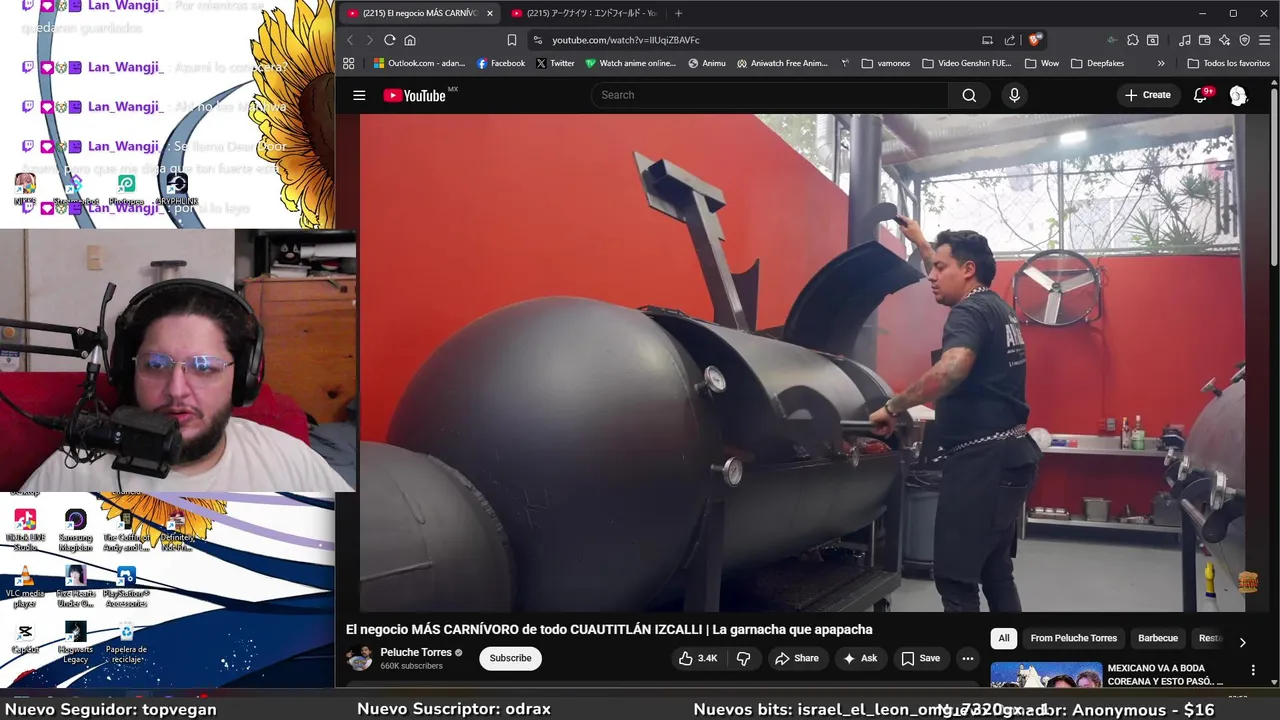Select the All recommendation chip
The height and width of the screenshot is (720, 1280).
click(1004, 638)
